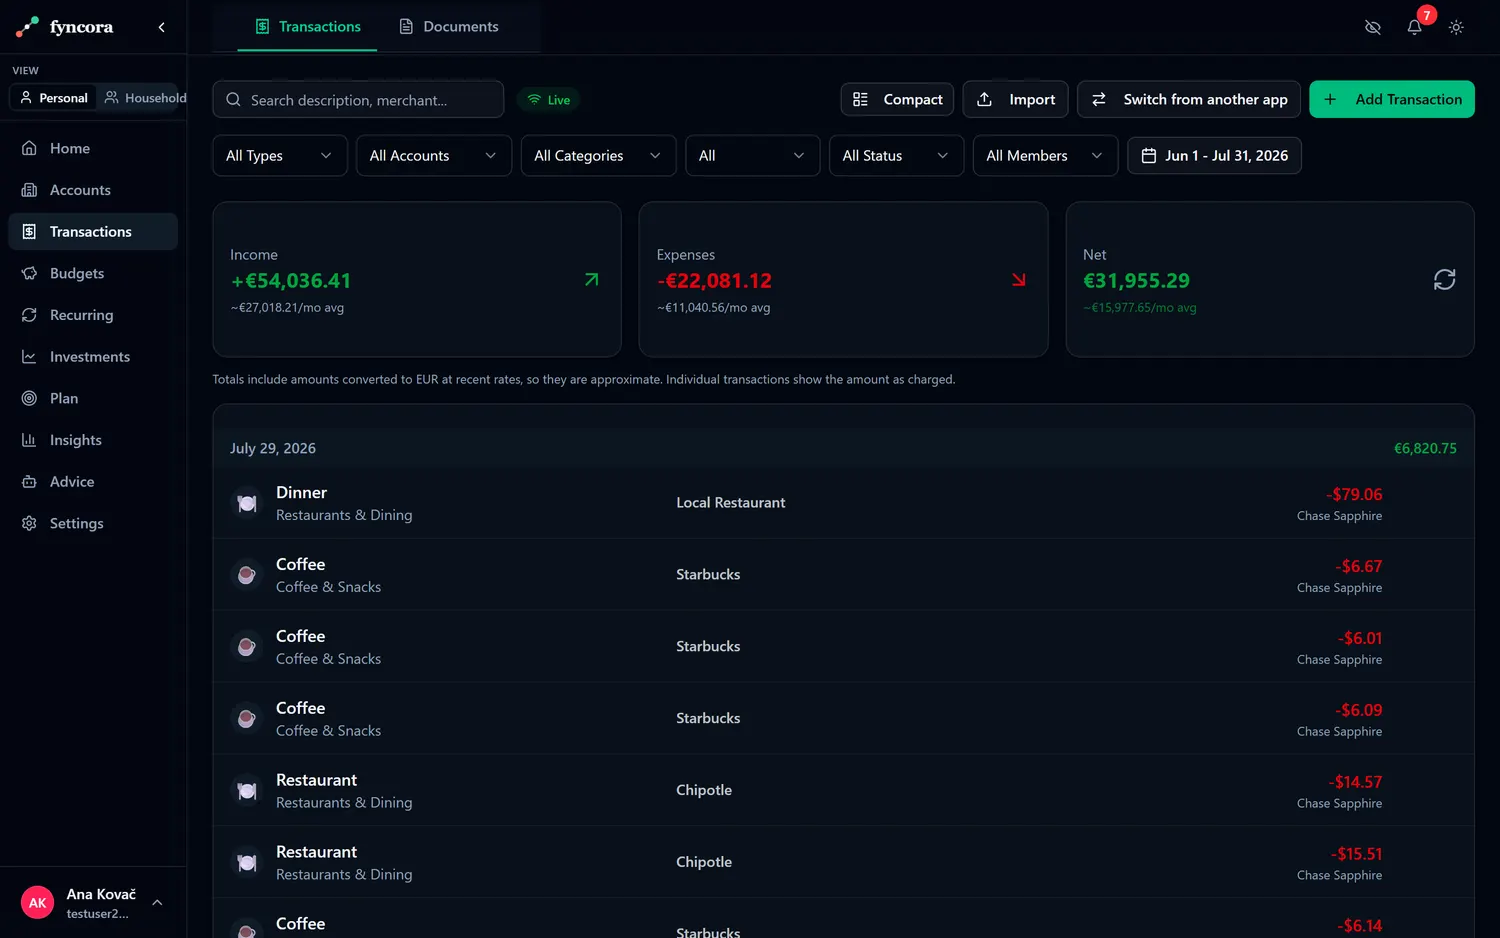Image resolution: width=1500 pixels, height=938 pixels.
Task: Select the Personal view toggle
Action: coord(54,98)
